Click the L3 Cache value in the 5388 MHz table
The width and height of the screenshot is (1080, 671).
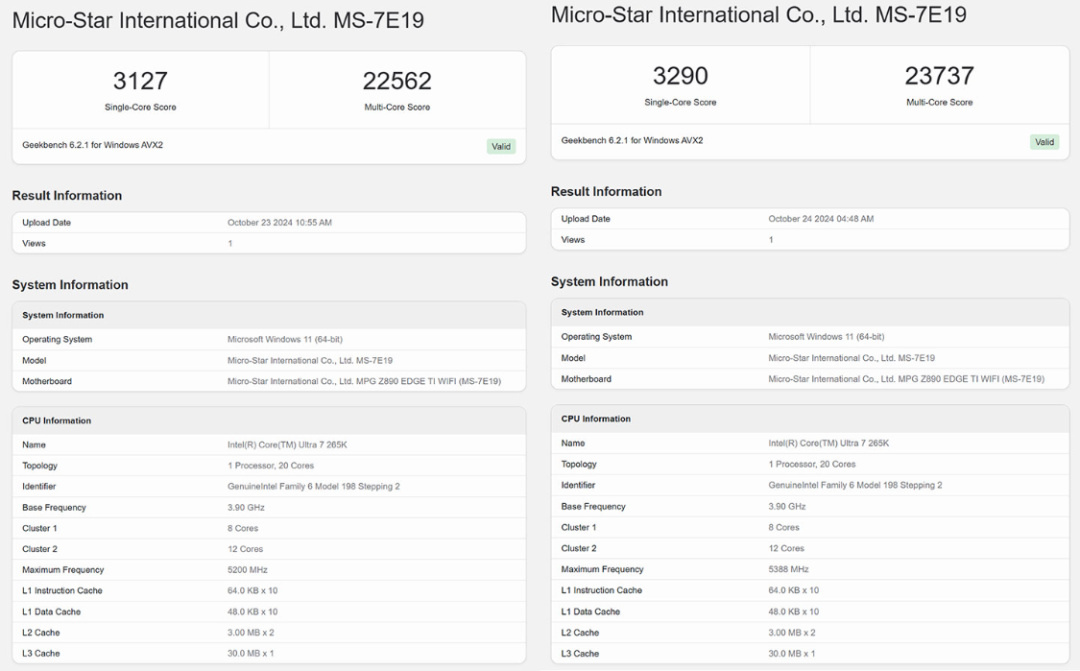click(792, 653)
